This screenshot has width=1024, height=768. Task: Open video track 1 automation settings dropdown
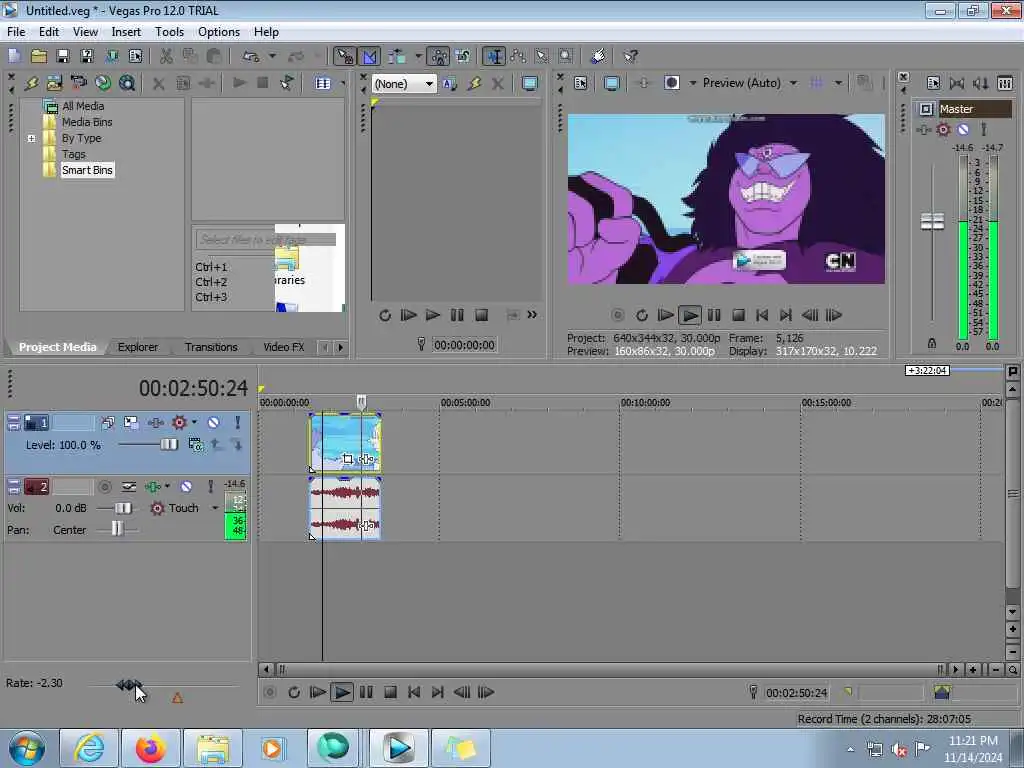pyautogui.click(x=194, y=422)
